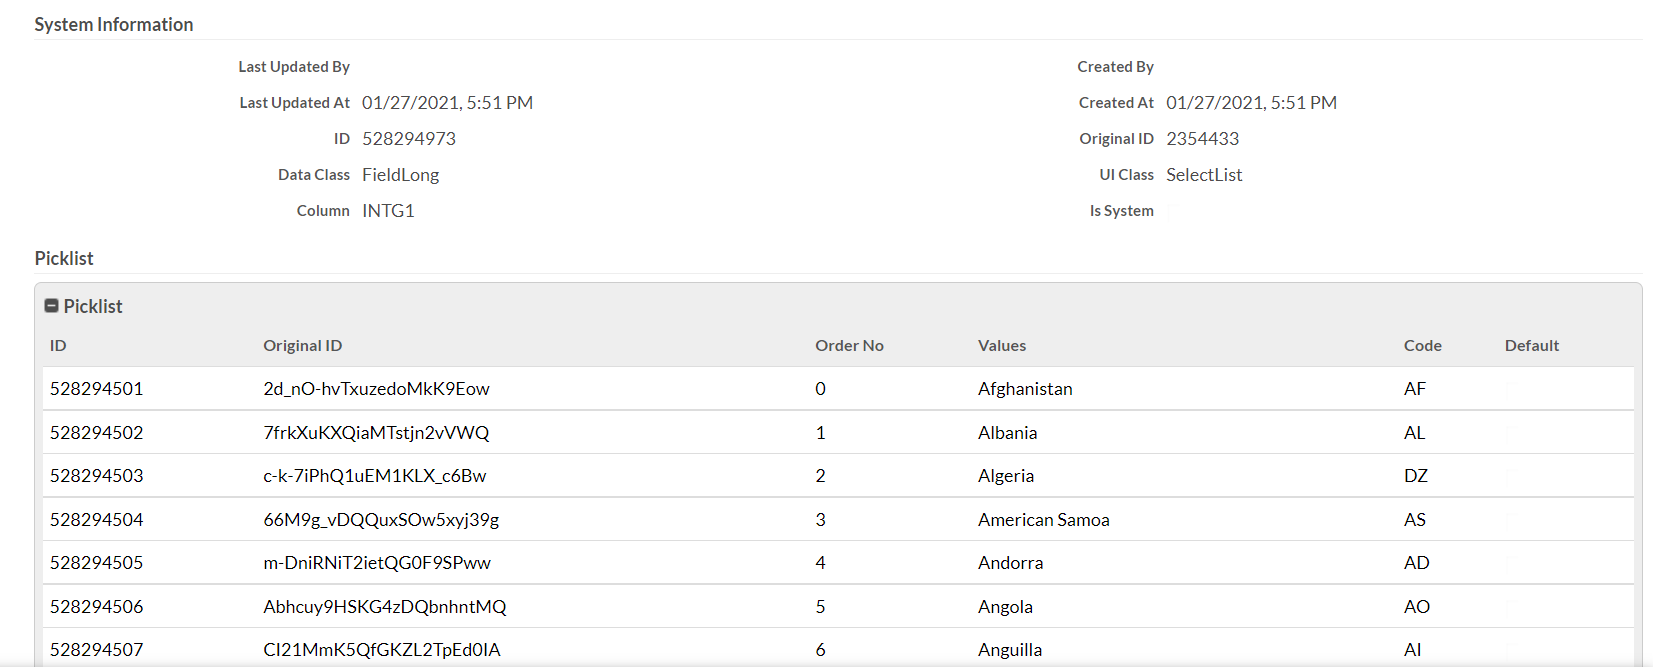Screen dimensions: 1653x667
Task: Click the FieldLong data class value
Action: [x=400, y=175]
